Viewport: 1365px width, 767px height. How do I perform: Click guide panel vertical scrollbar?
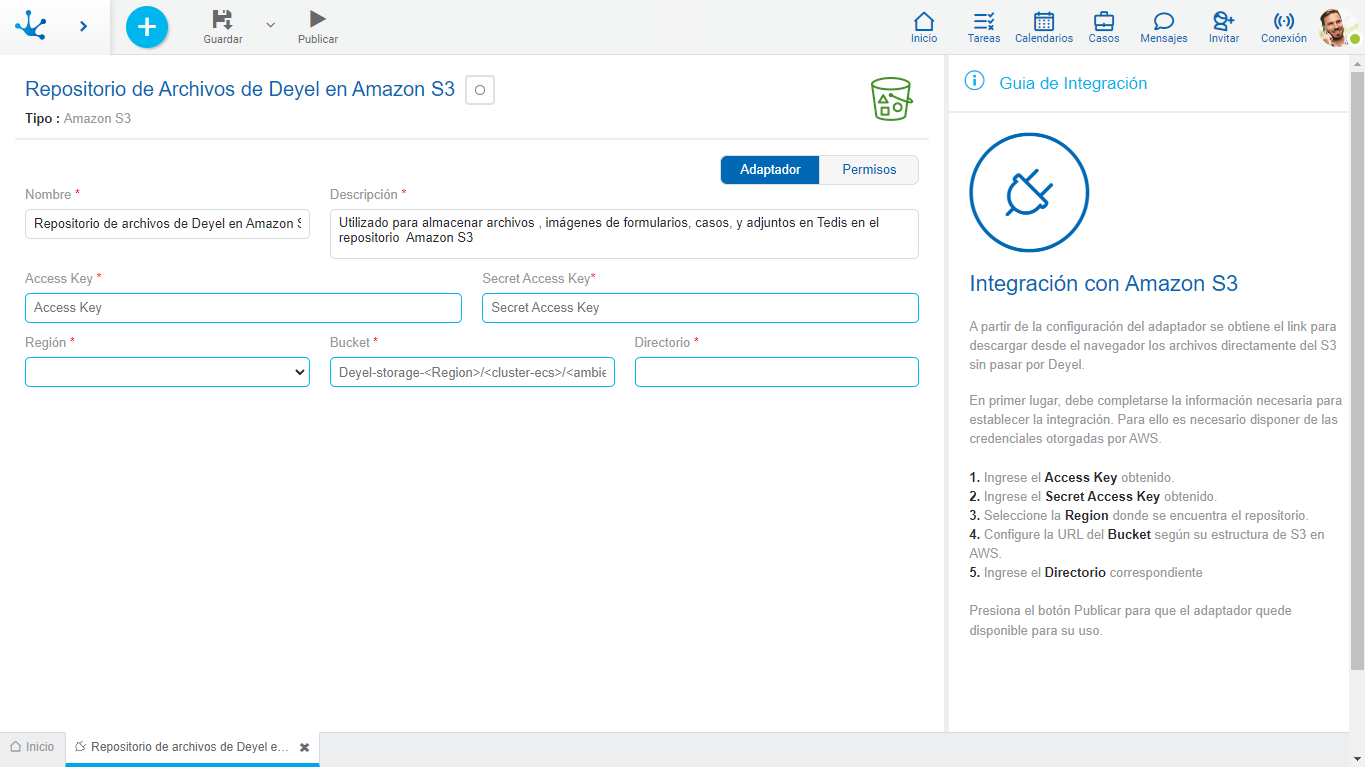click(x=1357, y=370)
